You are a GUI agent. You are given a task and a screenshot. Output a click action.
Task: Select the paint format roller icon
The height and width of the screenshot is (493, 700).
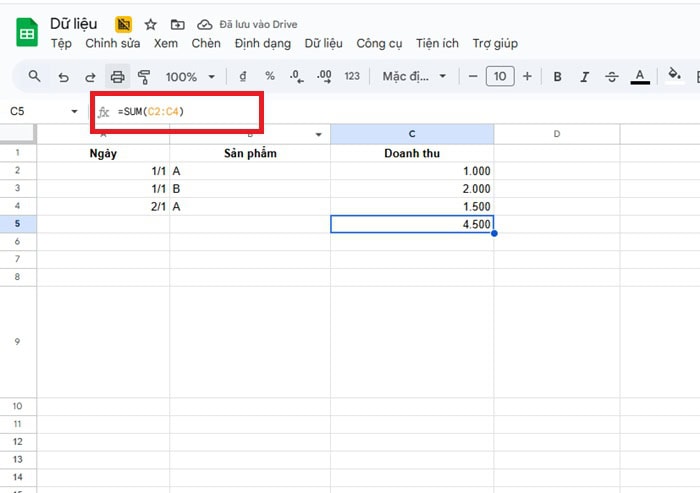coord(144,76)
